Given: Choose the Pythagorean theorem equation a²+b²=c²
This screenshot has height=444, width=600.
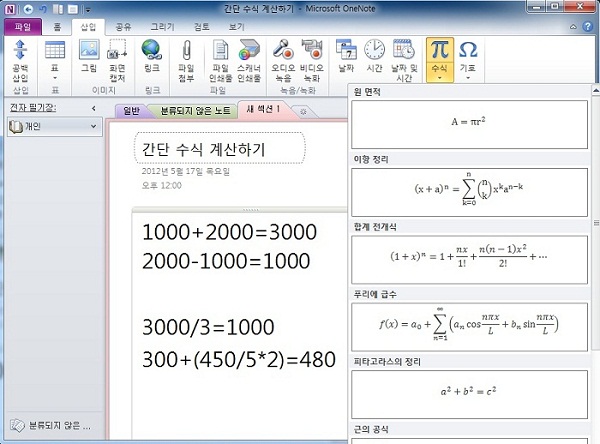Looking at the screenshot, I should (x=470, y=393).
